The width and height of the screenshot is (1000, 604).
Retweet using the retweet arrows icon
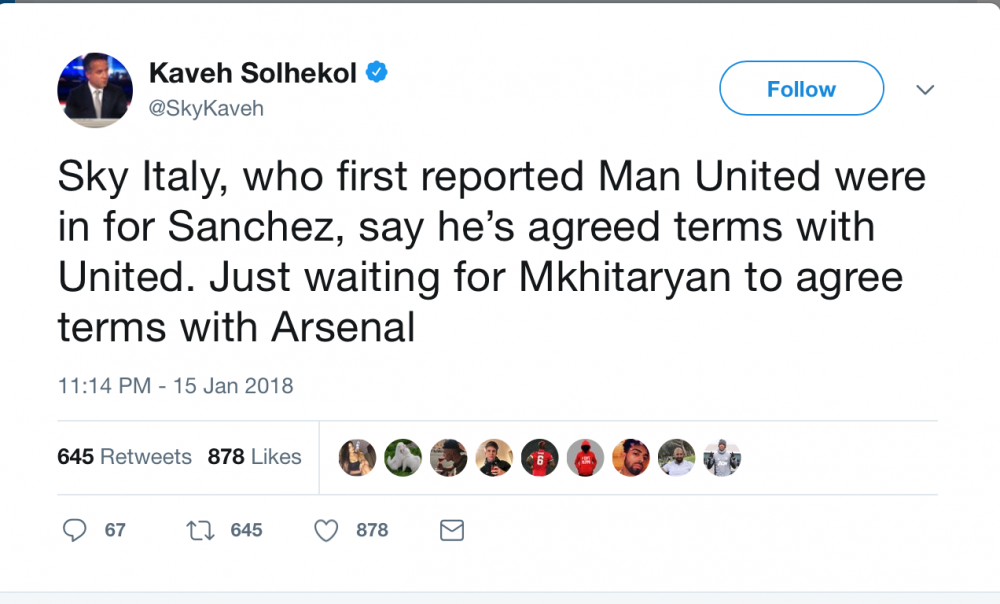(200, 531)
